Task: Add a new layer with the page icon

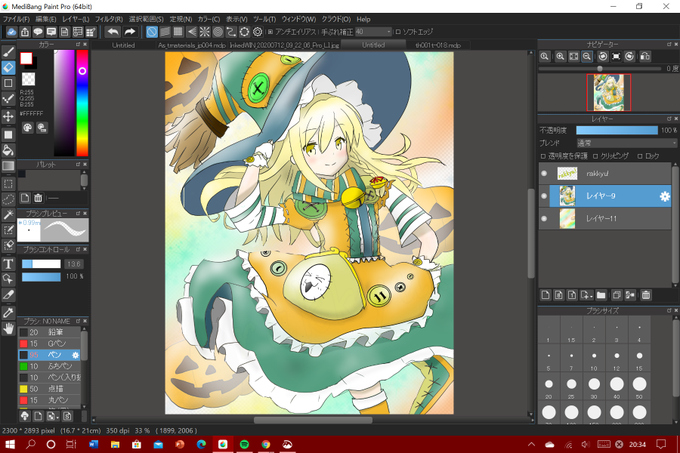Action: (546, 295)
